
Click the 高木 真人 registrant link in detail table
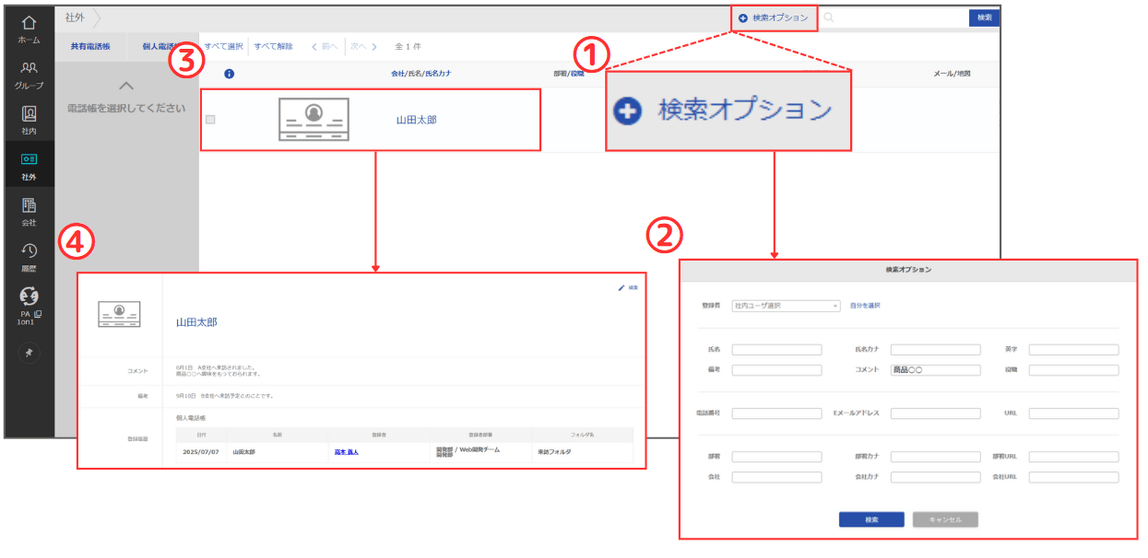[x=346, y=452]
